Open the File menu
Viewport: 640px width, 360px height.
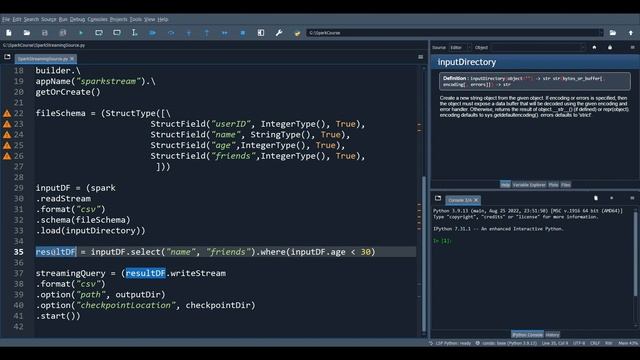click(x=6, y=19)
